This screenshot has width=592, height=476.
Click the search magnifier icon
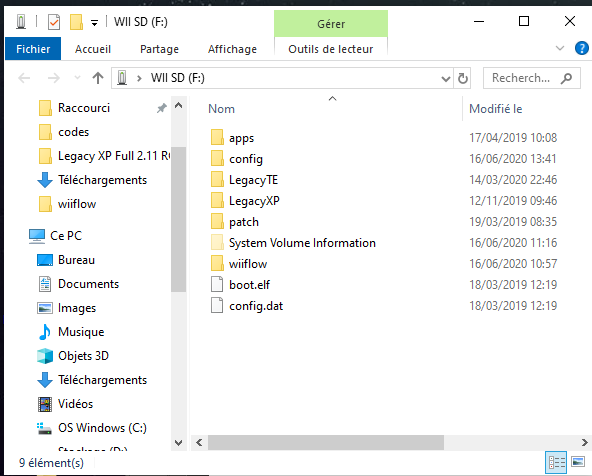tap(566, 78)
